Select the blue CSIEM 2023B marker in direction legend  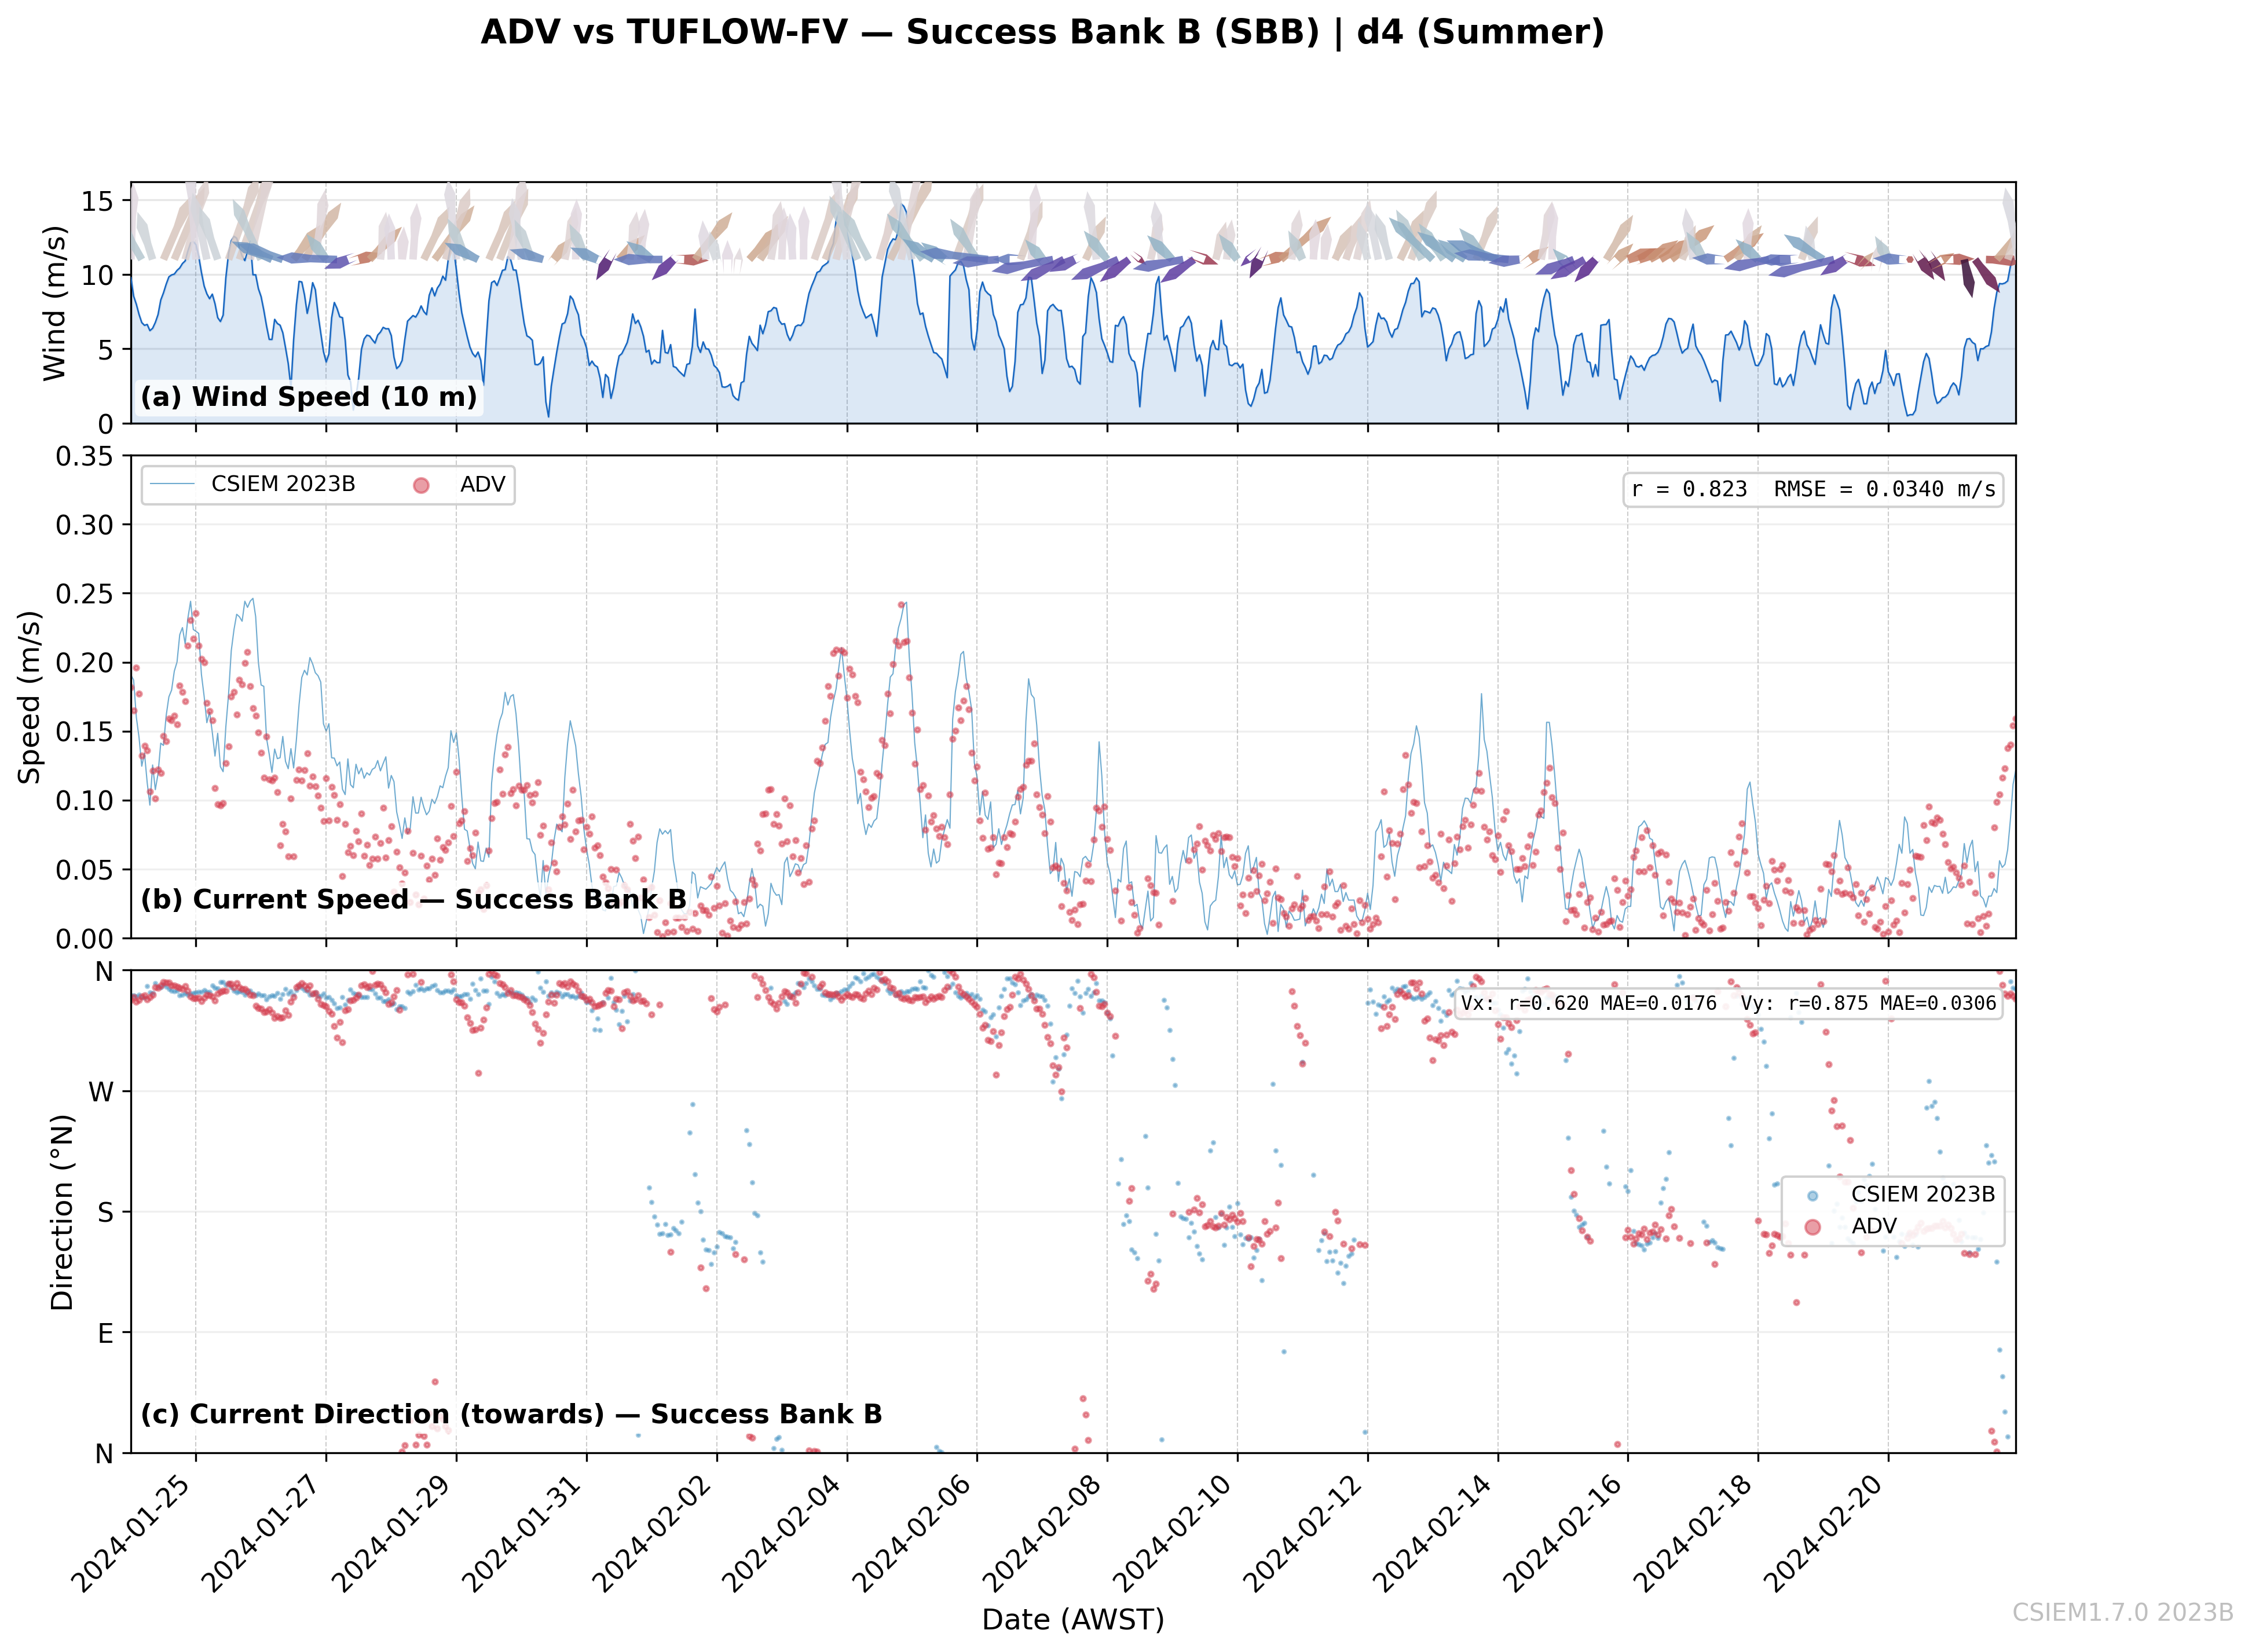click(x=1812, y=1195)
